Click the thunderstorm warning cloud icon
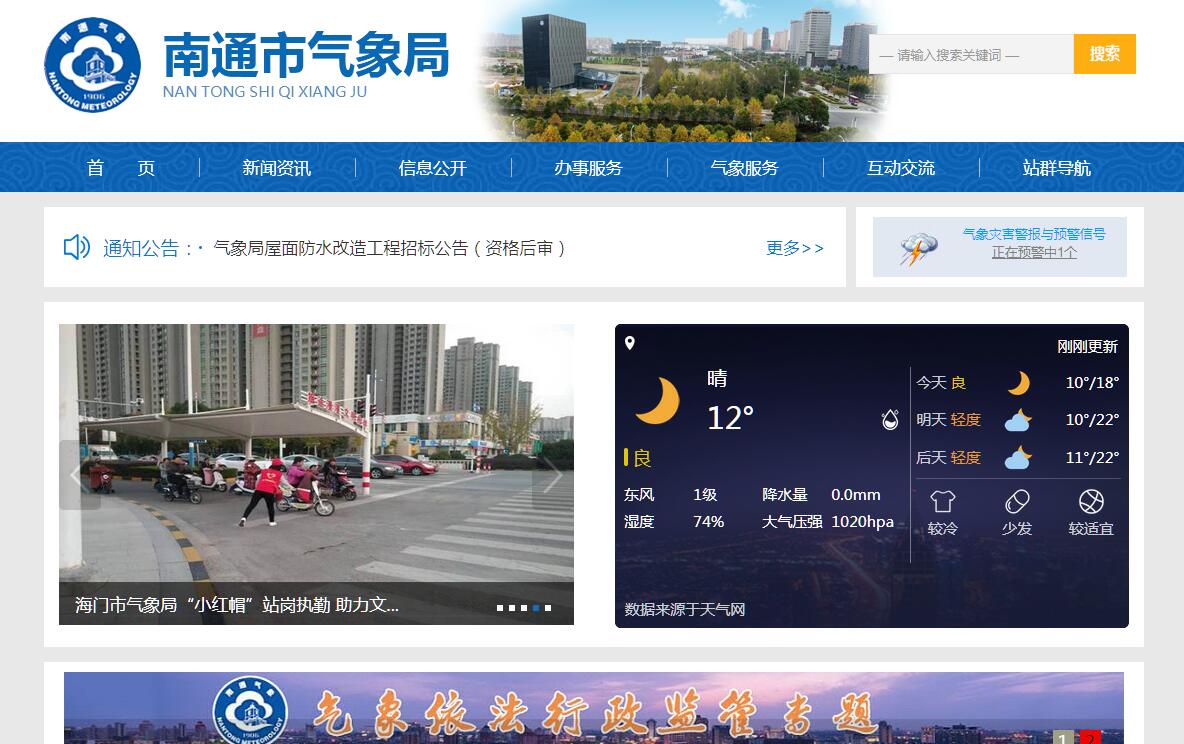Viewport: 1184px width, 744px height. [x=918, y=249]
